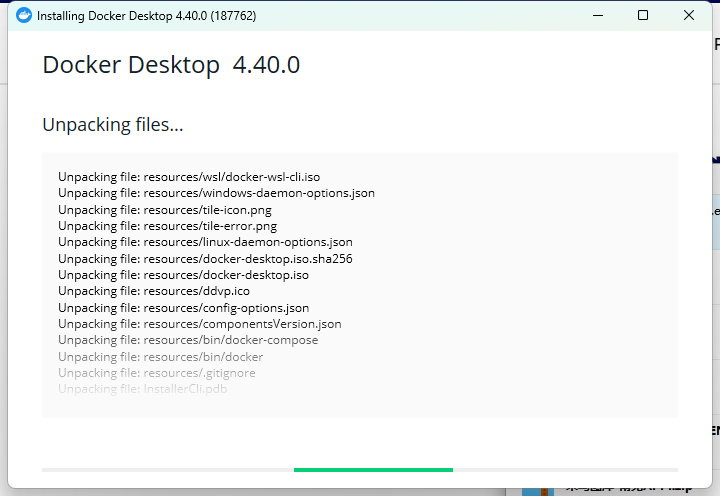Click the window title "Installing Docker Desktop 4.40.0 (187762)"

point(146,16)
